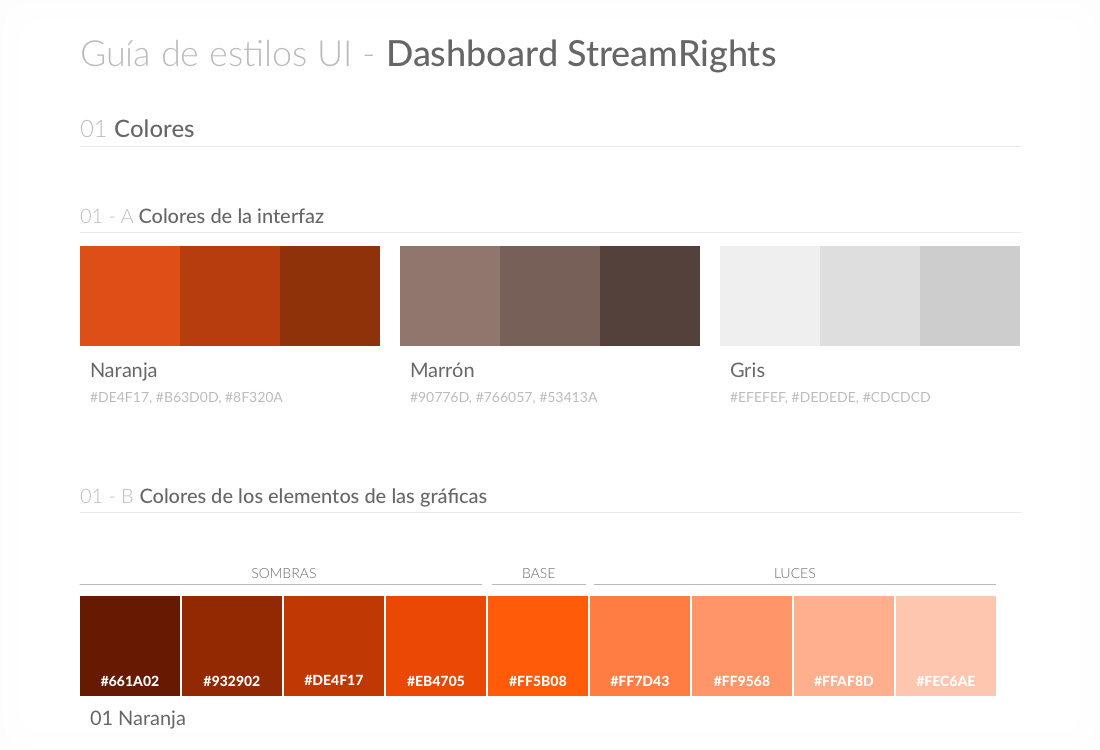Click the LUCES group label
This screenshot has height=750, width=1100.
tap(795, 574)
